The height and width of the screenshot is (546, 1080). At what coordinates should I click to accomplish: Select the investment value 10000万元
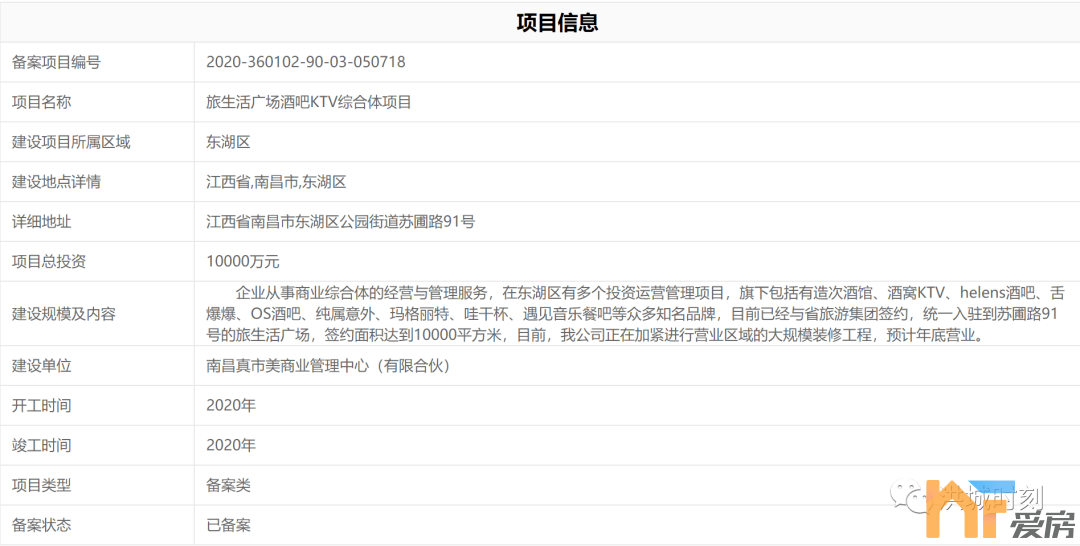(x=242, y=262)
